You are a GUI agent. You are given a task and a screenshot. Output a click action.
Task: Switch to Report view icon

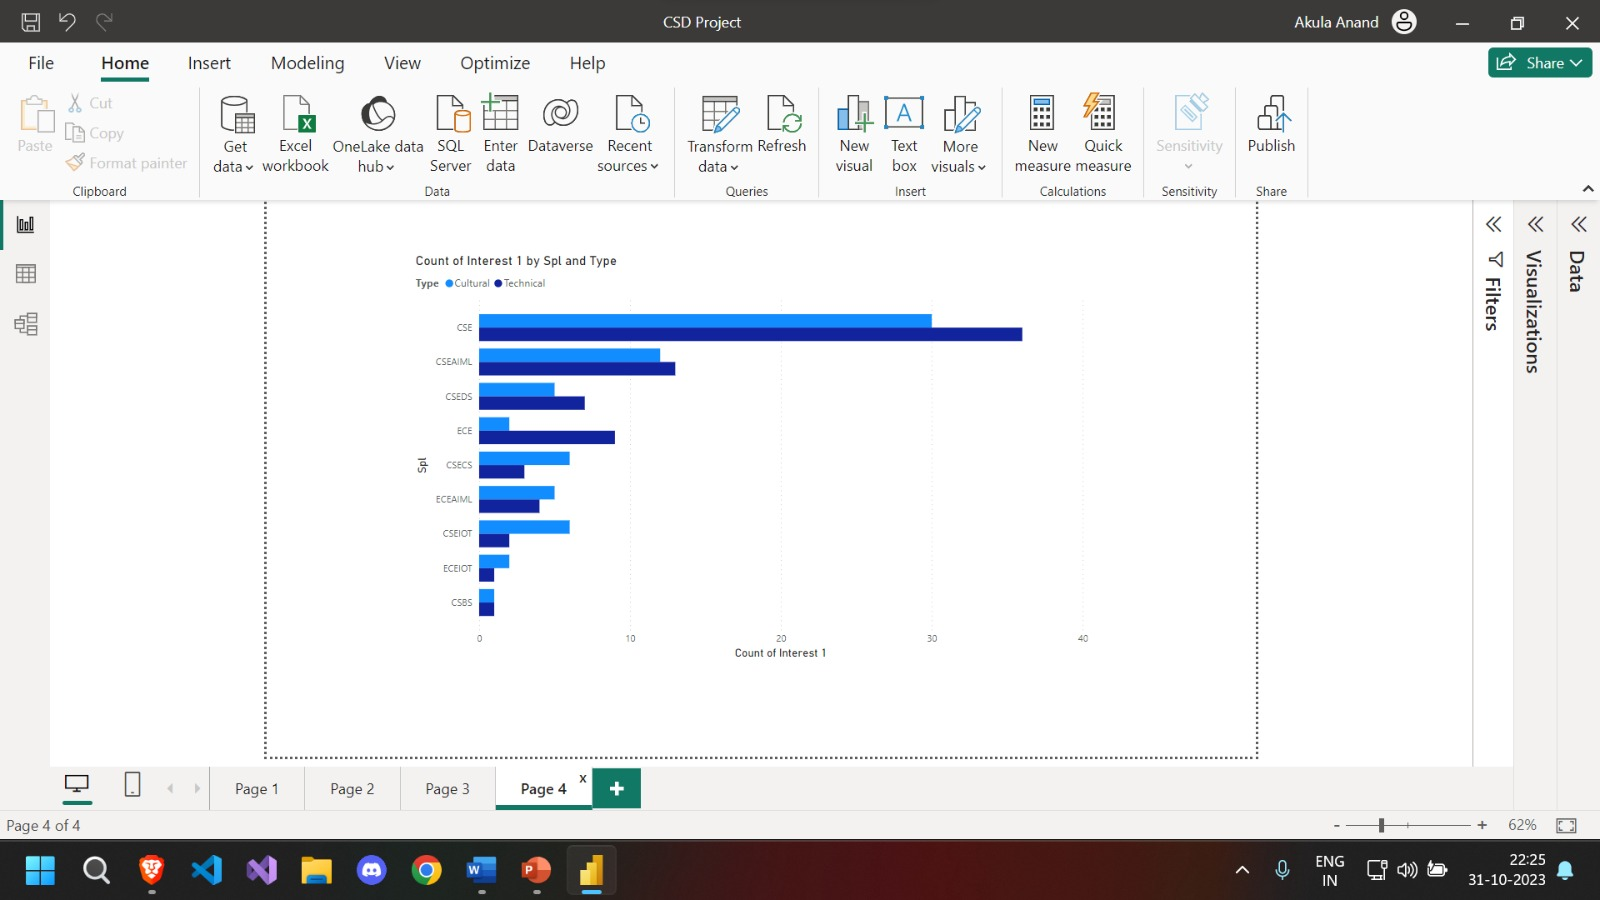(26, 224)
